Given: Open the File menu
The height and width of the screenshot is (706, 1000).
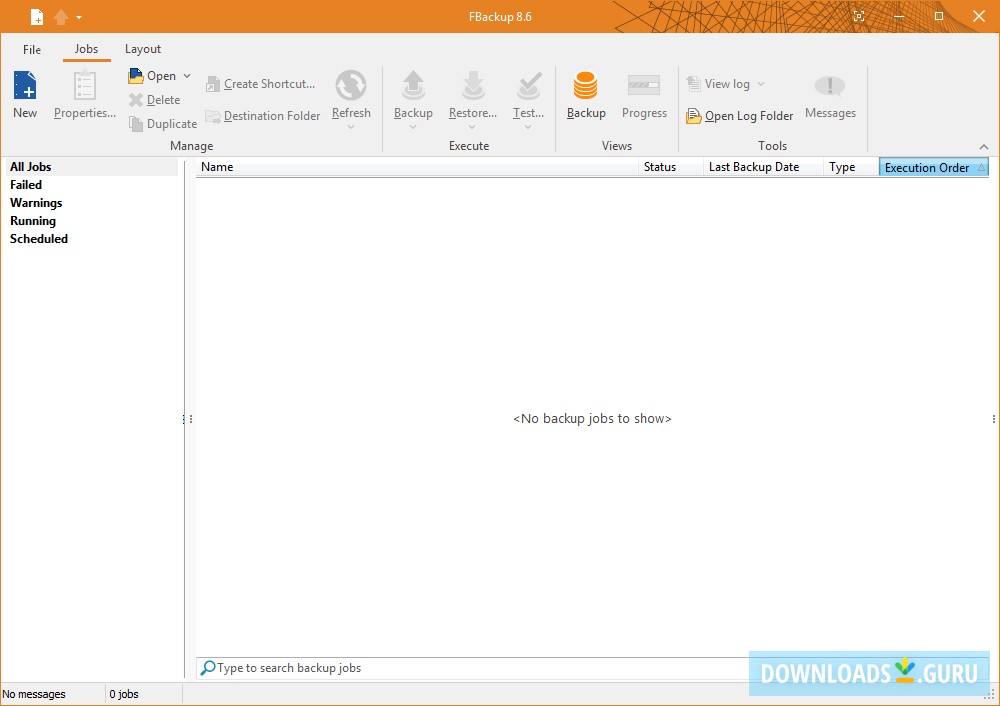Looking at the screenshot, I should 32,49.
